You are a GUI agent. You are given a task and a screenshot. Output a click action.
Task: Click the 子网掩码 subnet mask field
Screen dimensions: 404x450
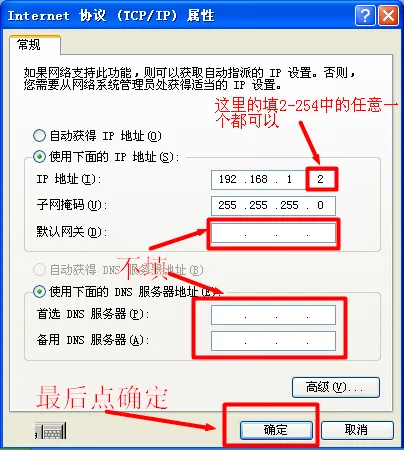coord(273,205)
